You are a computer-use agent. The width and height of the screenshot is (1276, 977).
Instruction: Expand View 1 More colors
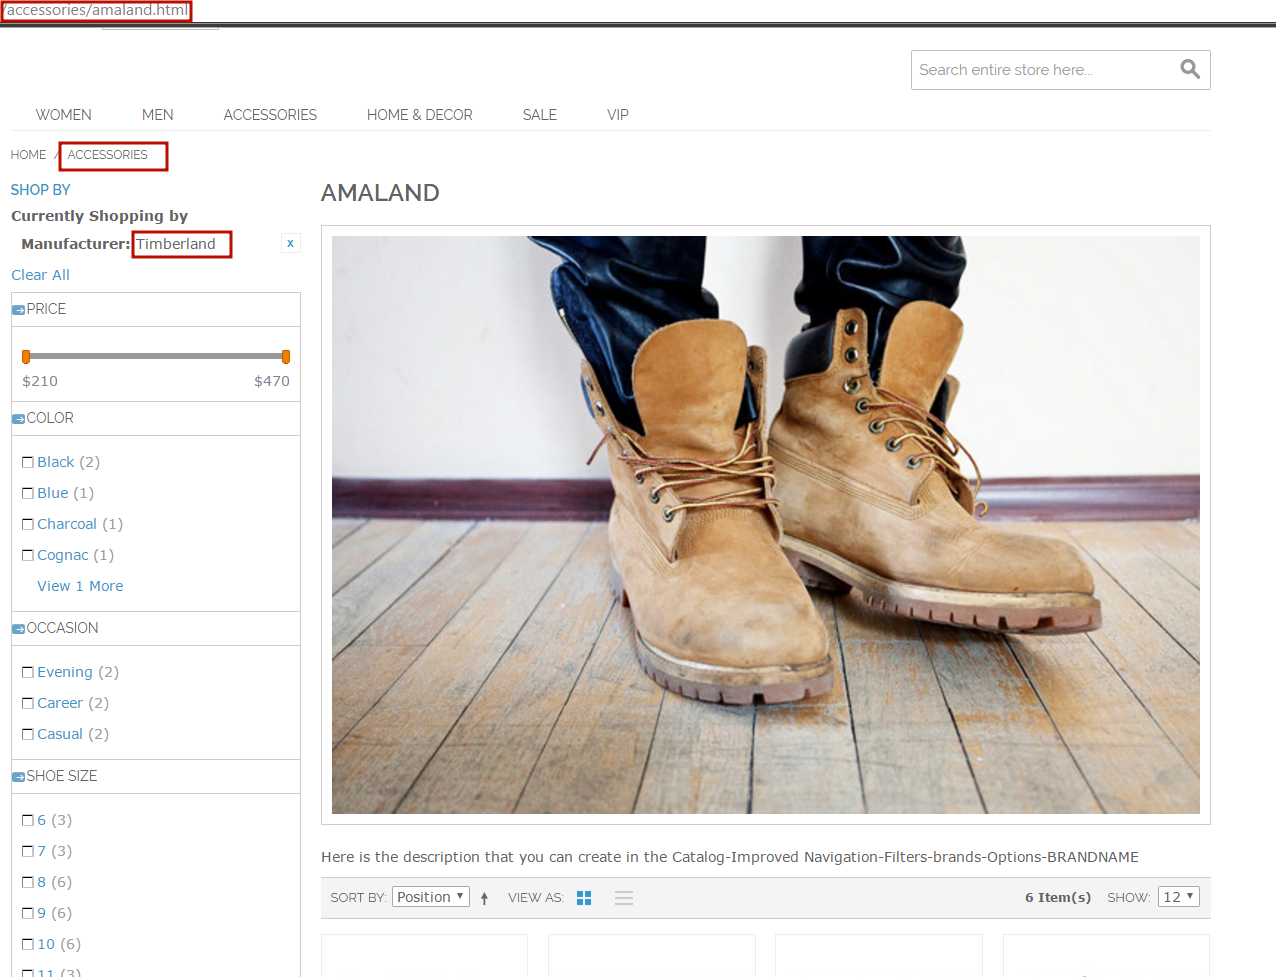pyautogui.click(x=80, y=586)
